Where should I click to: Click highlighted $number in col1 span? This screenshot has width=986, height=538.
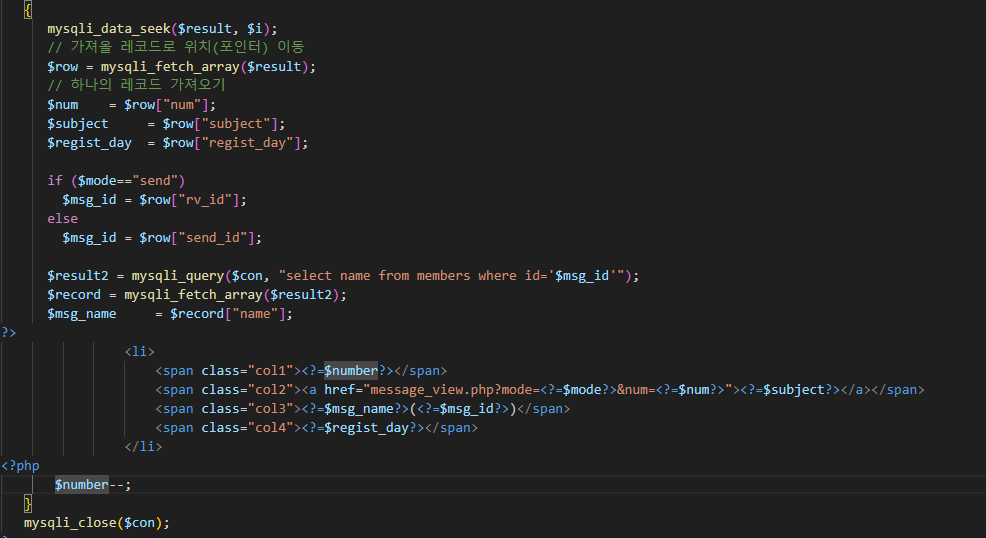(x=351, y=371)
